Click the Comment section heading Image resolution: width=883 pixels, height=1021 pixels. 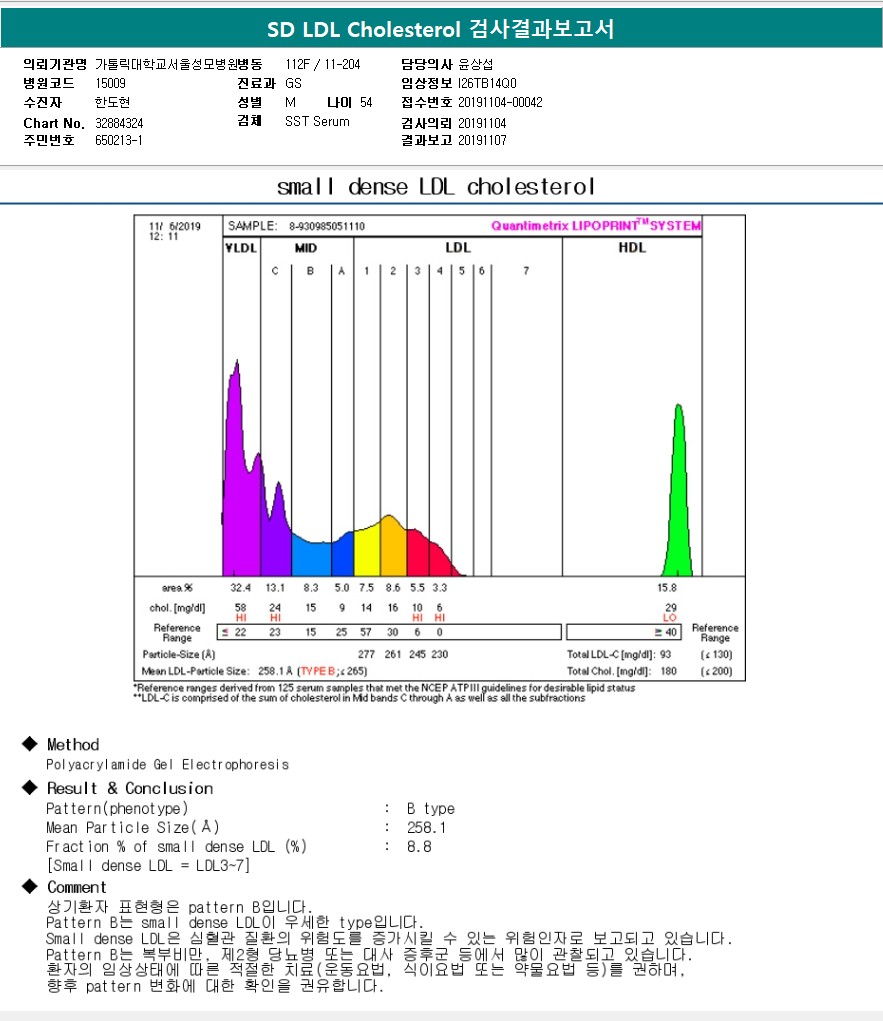pos(76,887)
